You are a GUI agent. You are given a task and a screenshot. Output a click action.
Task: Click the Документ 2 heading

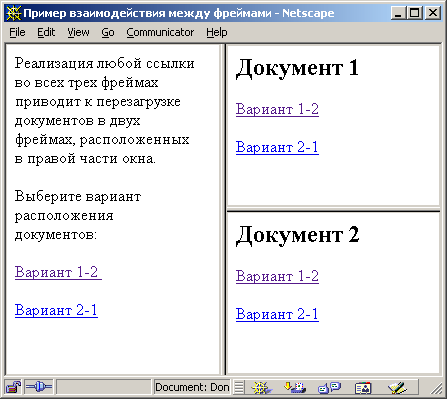coord(298,235)
